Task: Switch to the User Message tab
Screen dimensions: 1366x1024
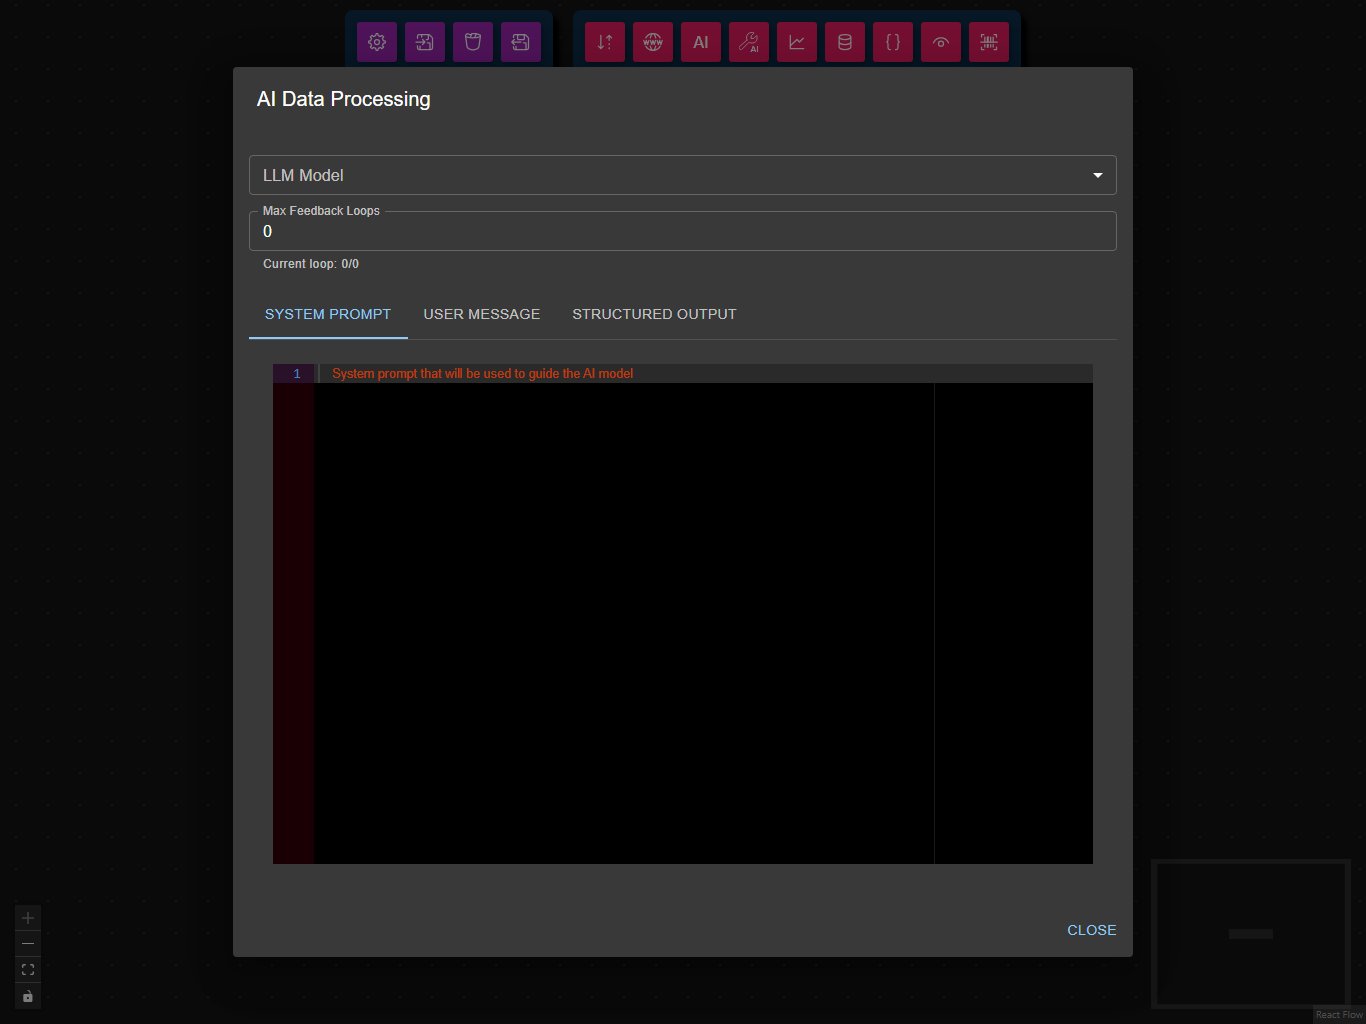Action: pyautogui.click(x=482, y=314)
